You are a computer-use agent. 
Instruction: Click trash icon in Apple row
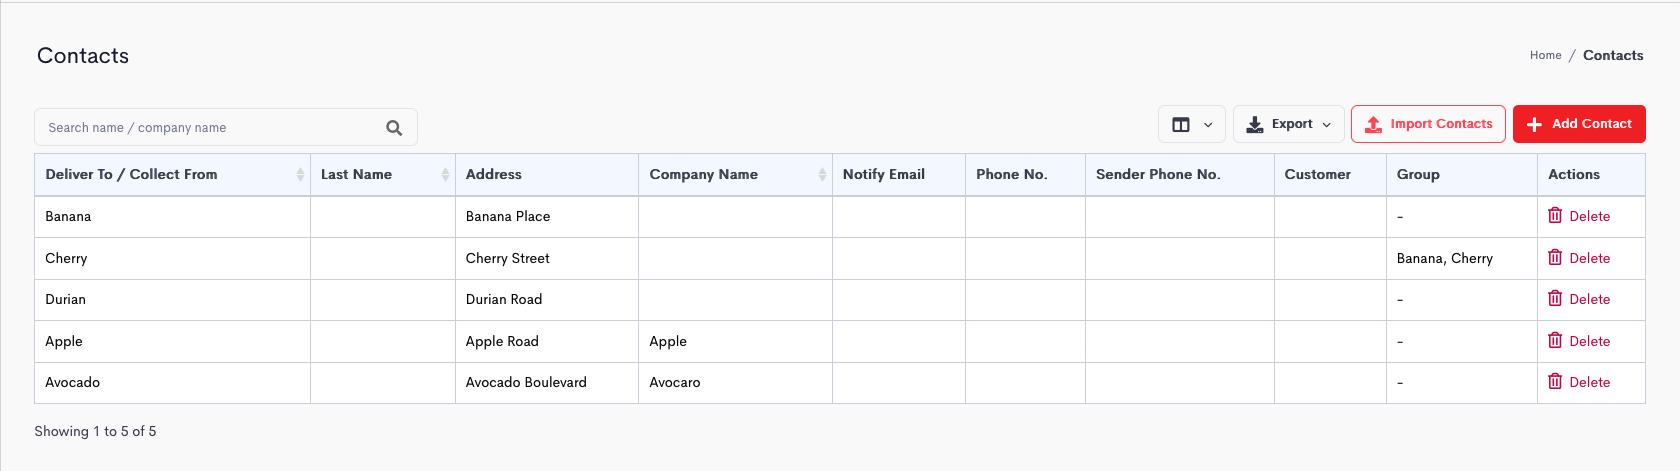click(x=1555, y=340)
